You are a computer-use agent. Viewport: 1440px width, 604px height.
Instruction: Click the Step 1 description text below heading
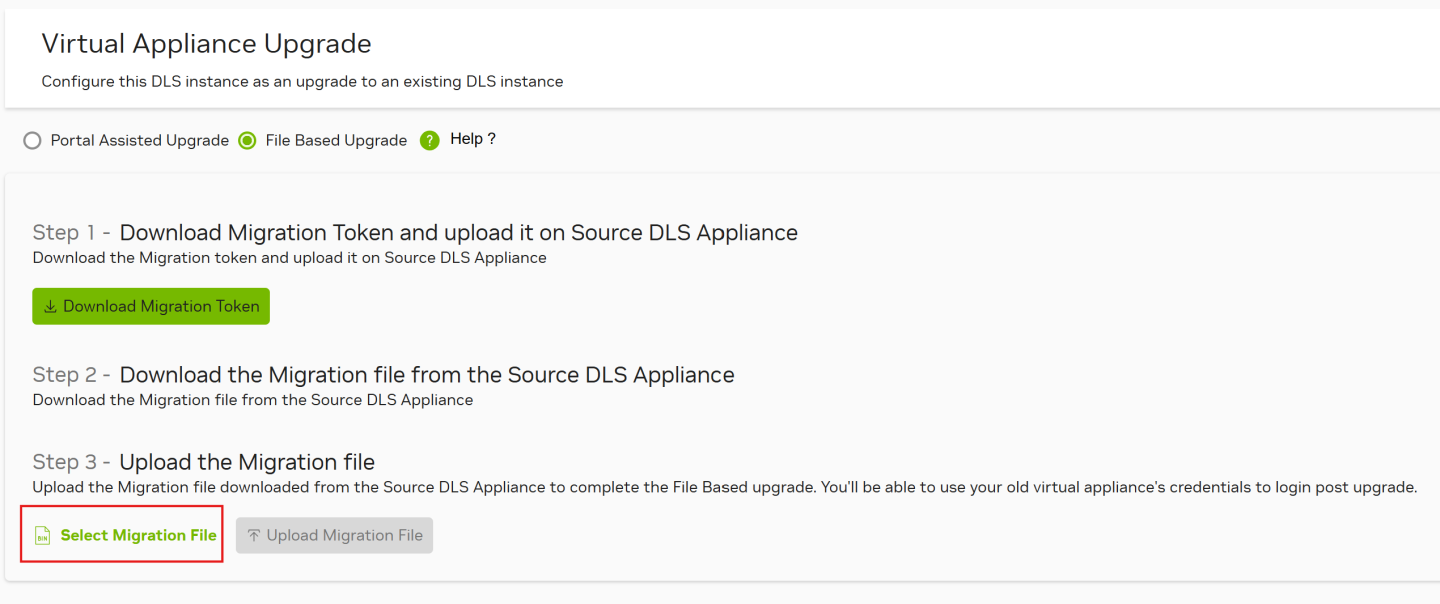(x=289, y=258)
